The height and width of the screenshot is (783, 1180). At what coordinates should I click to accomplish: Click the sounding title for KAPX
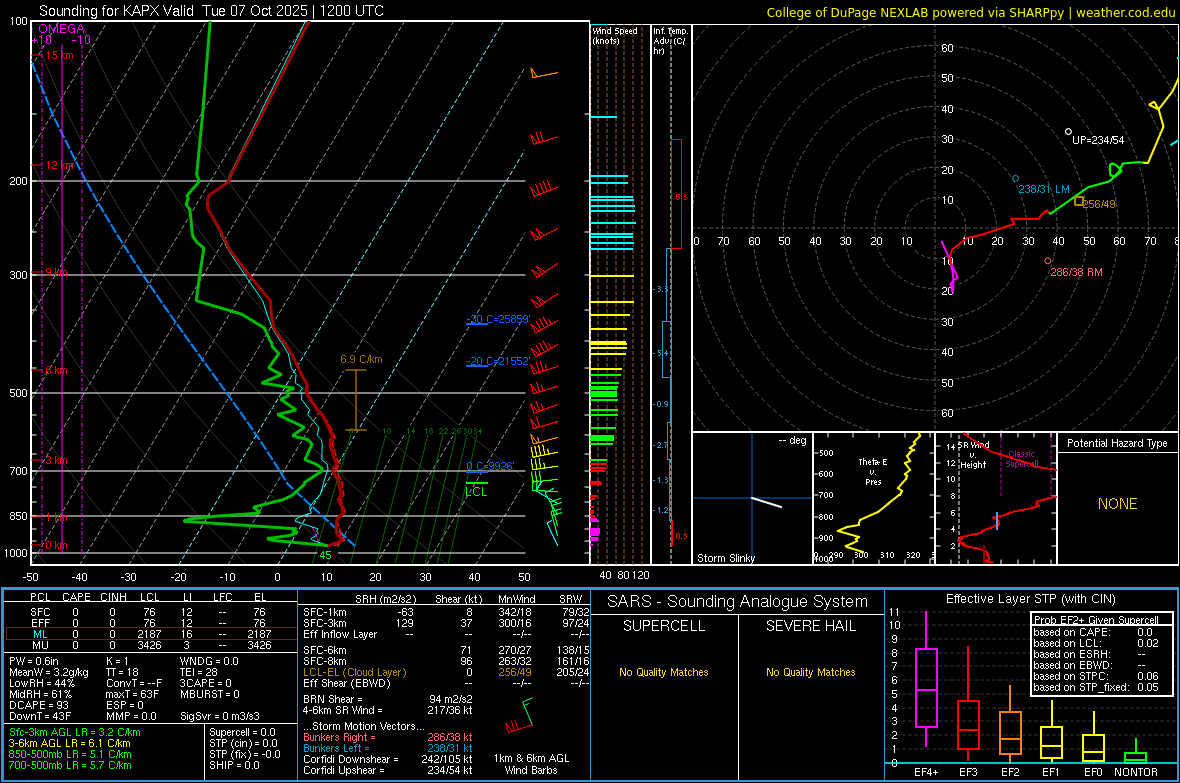click(x=211, y=11)
